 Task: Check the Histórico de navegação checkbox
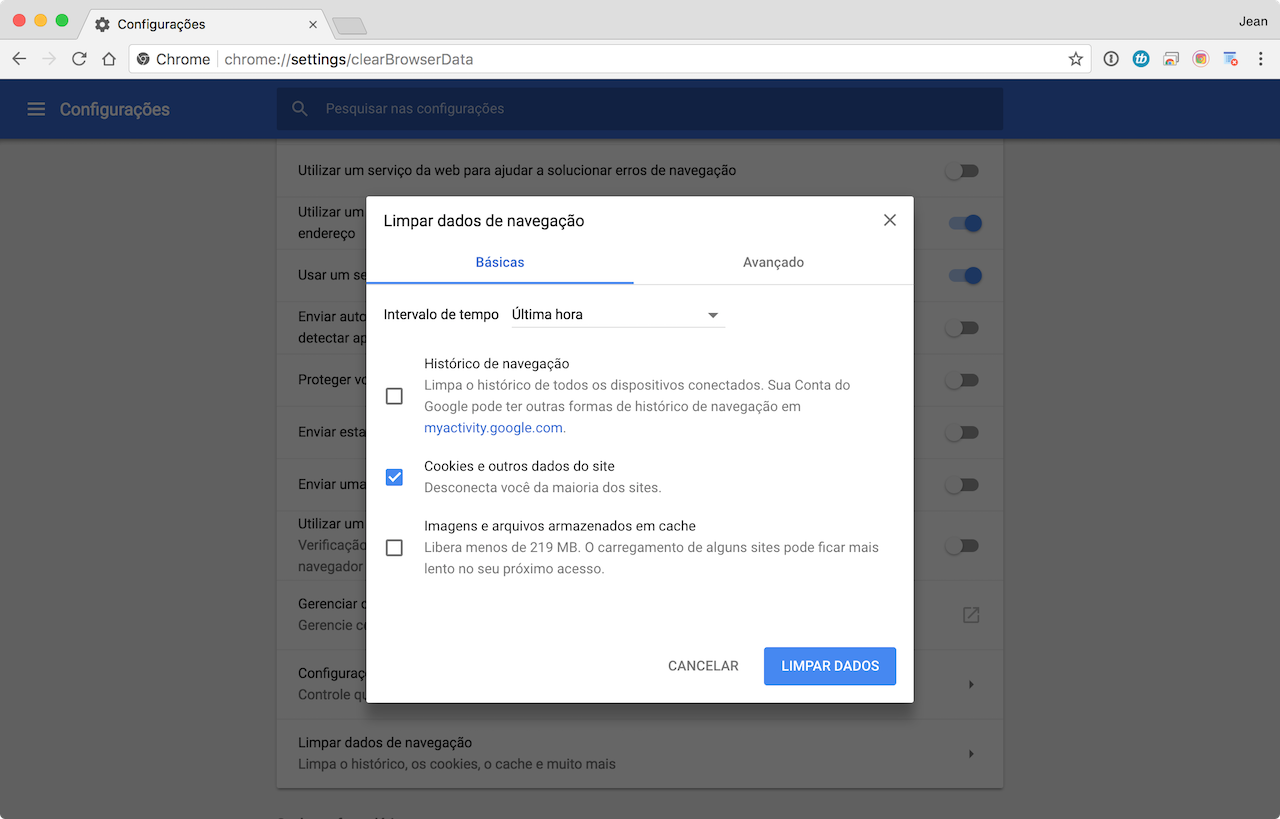pyautogui.click(x=394, y=396)
